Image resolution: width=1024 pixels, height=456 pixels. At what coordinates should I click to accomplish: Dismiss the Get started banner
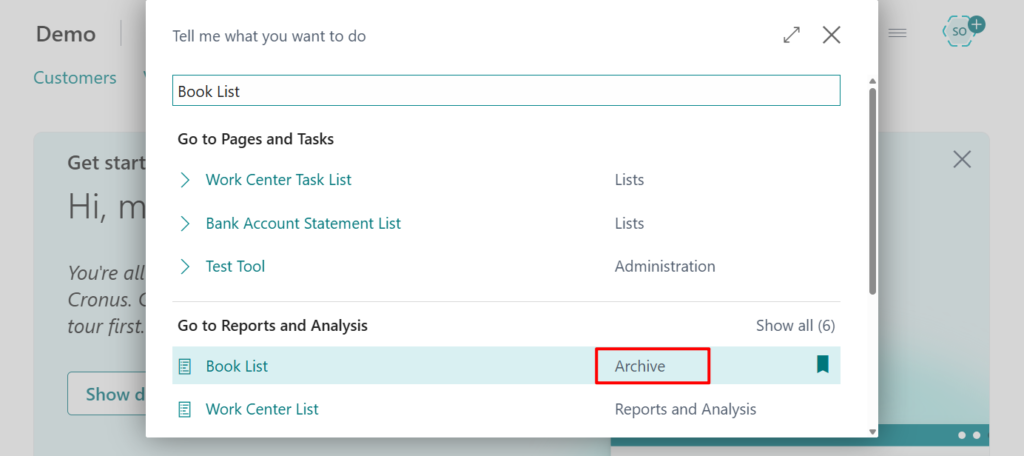tap(961, 159)
